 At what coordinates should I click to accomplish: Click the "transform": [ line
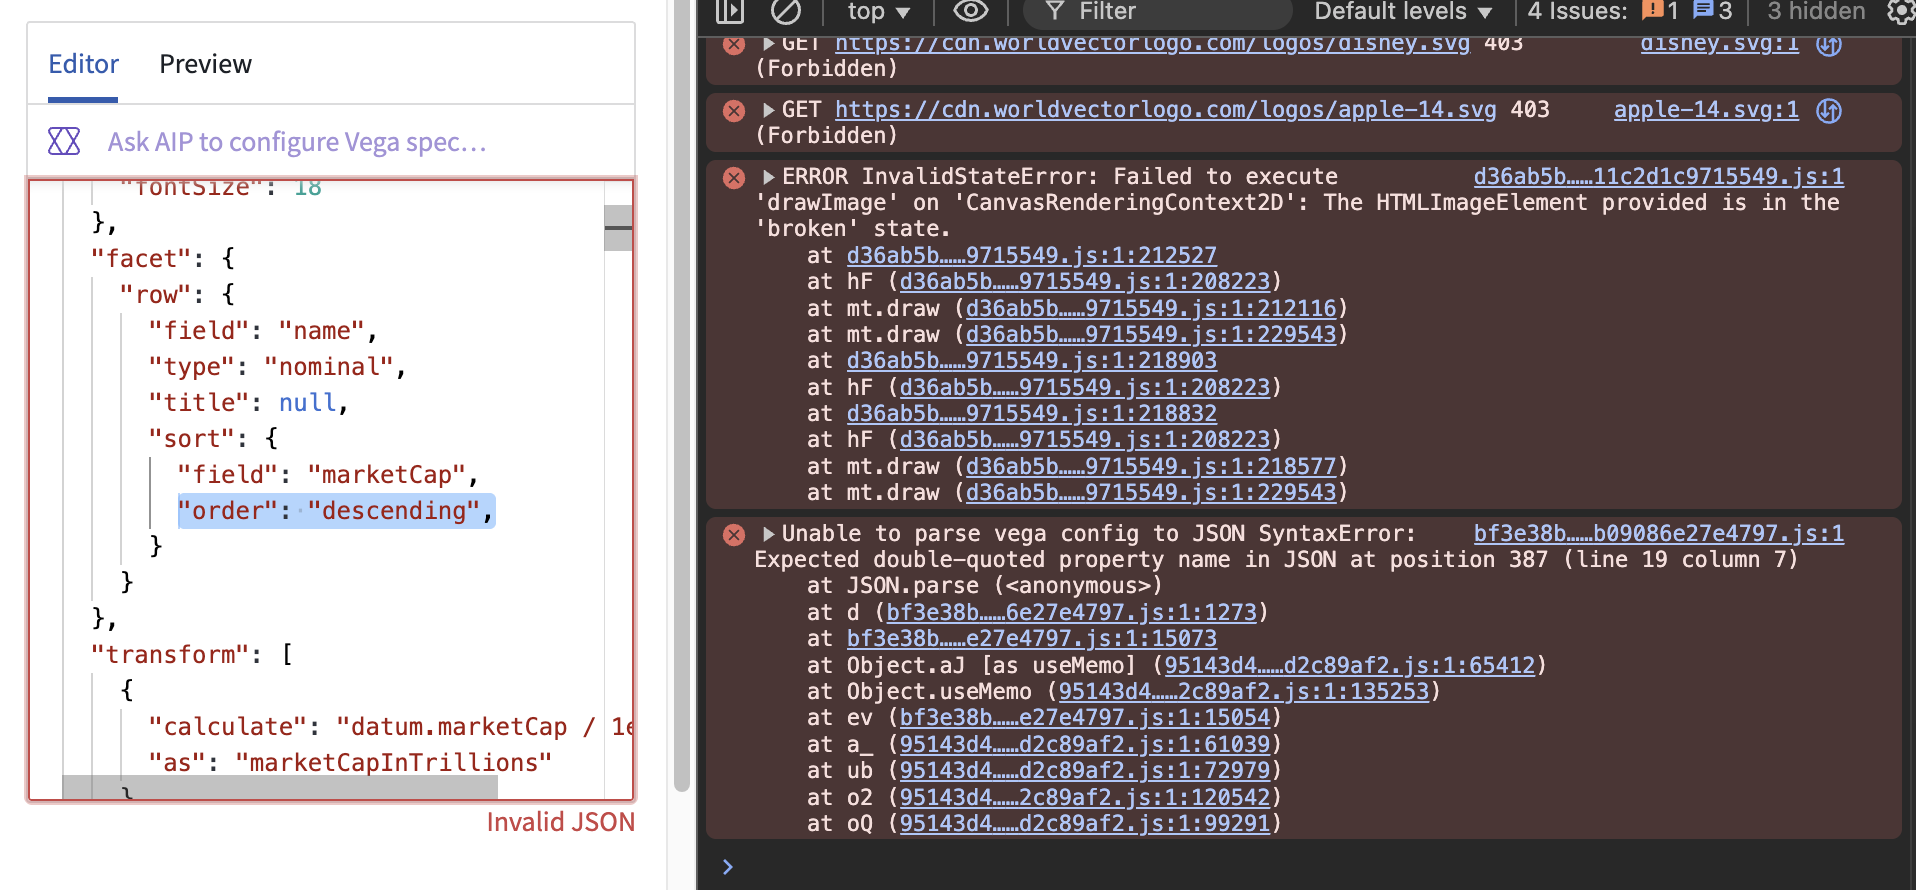[192, 655]
